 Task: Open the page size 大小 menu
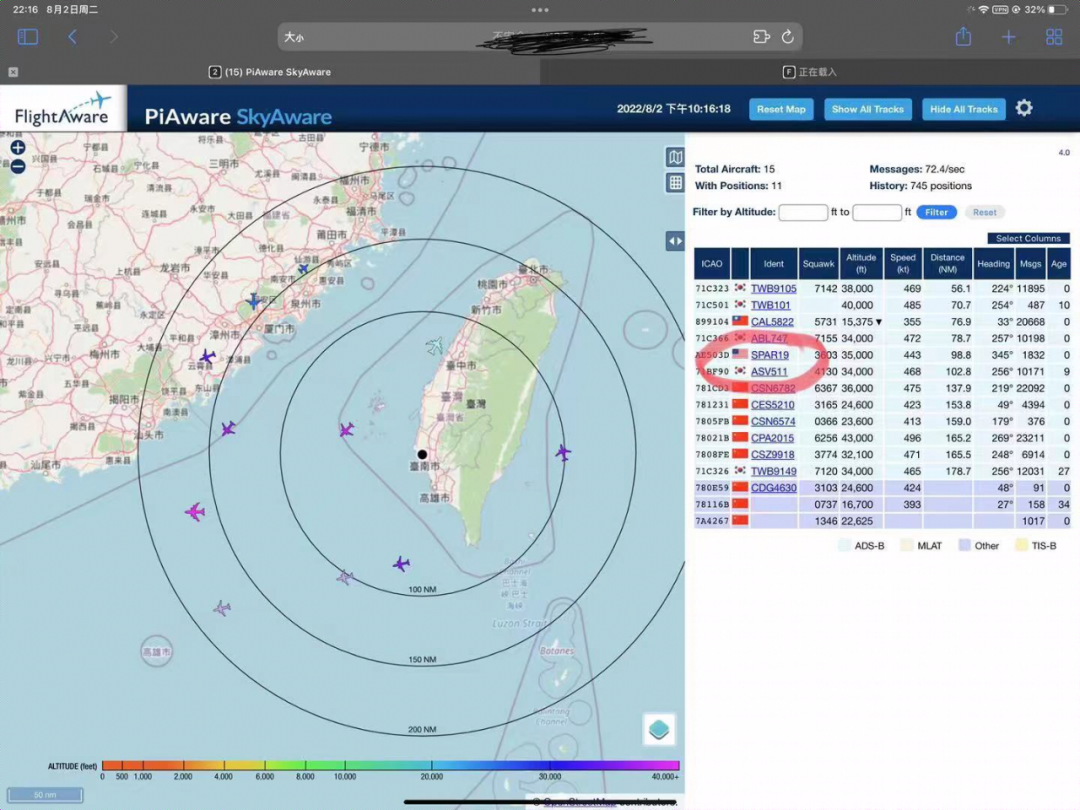[x=294, y=37]
